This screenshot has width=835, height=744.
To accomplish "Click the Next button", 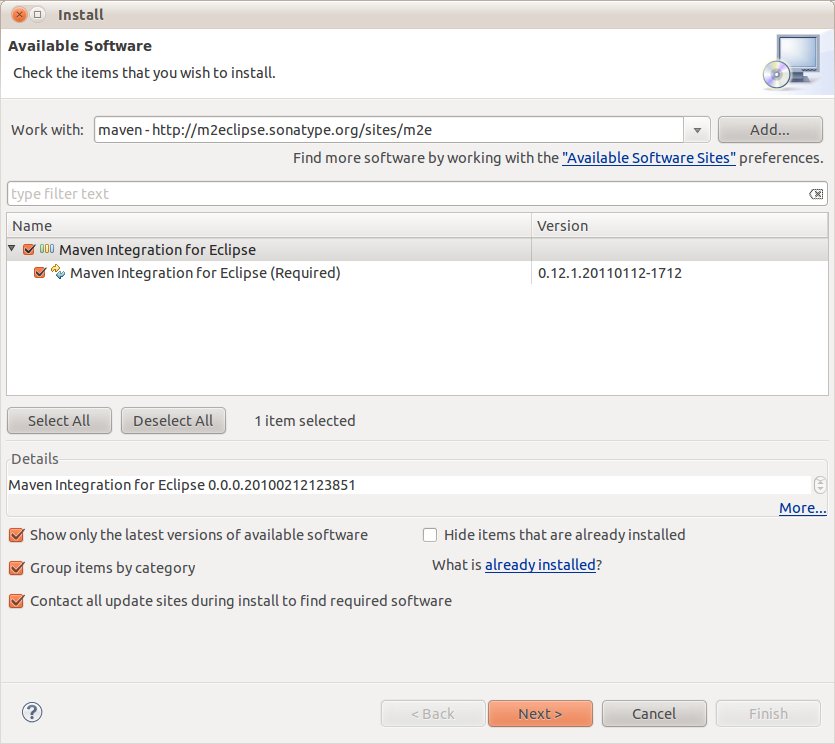I will 540,713.
